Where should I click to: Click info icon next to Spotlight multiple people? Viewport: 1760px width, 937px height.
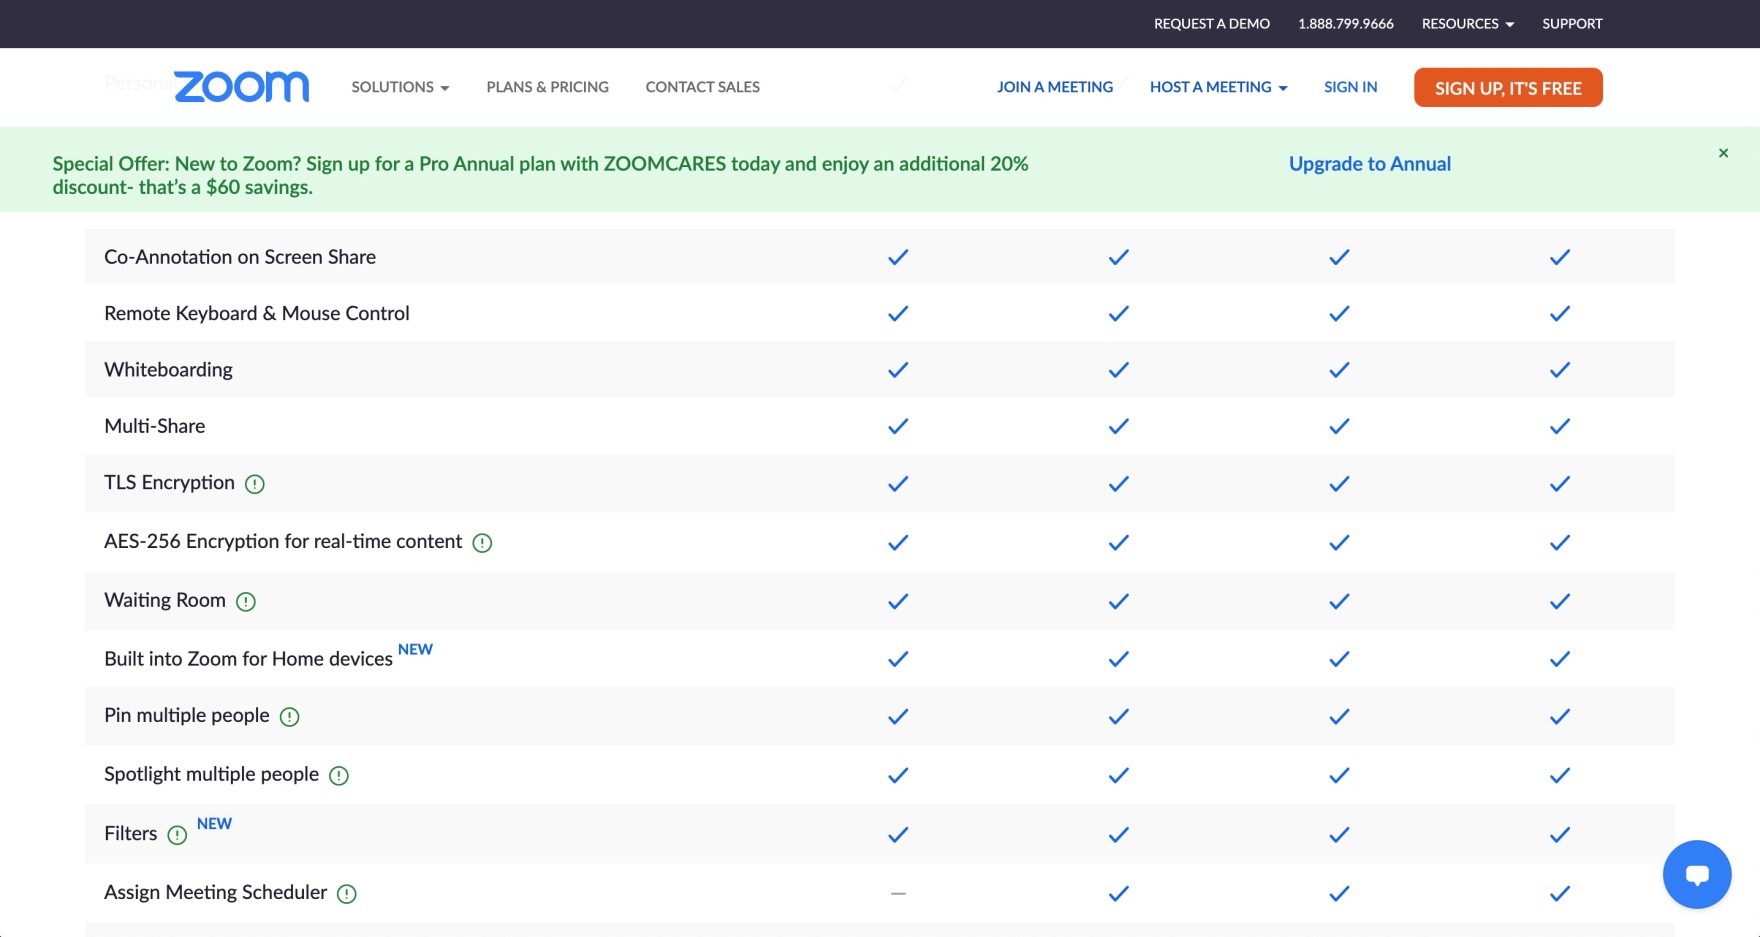pos(339,776)
